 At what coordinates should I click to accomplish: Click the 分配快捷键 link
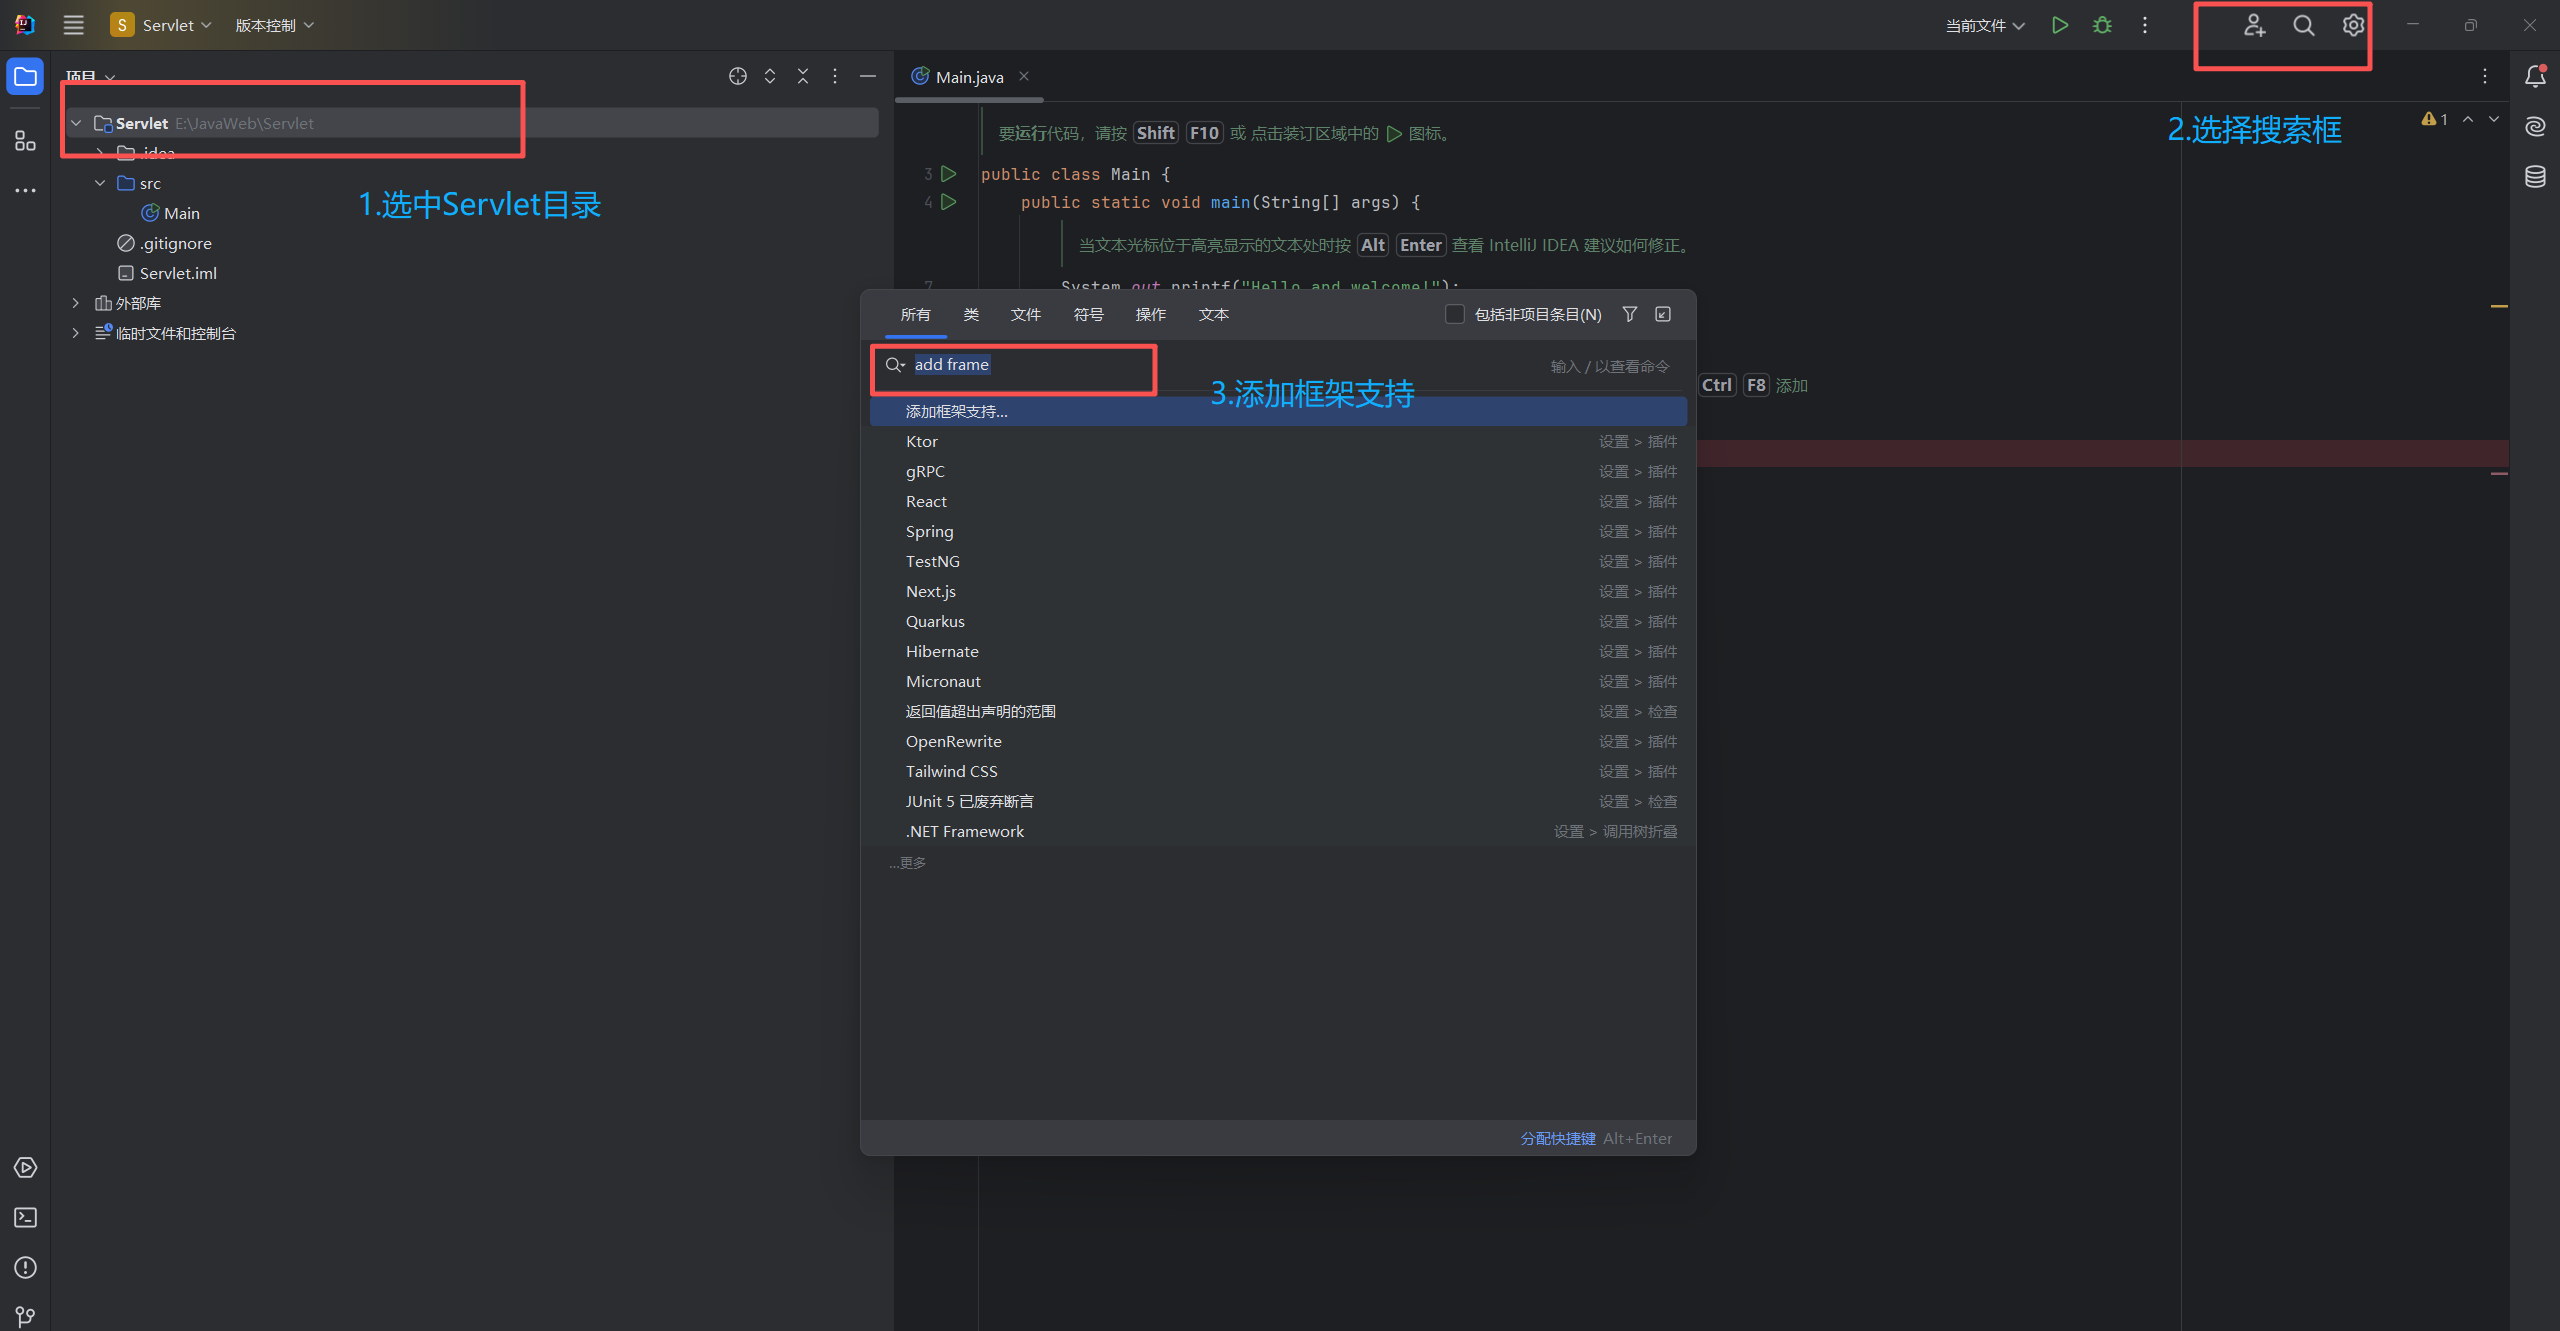point(1557,1138)
